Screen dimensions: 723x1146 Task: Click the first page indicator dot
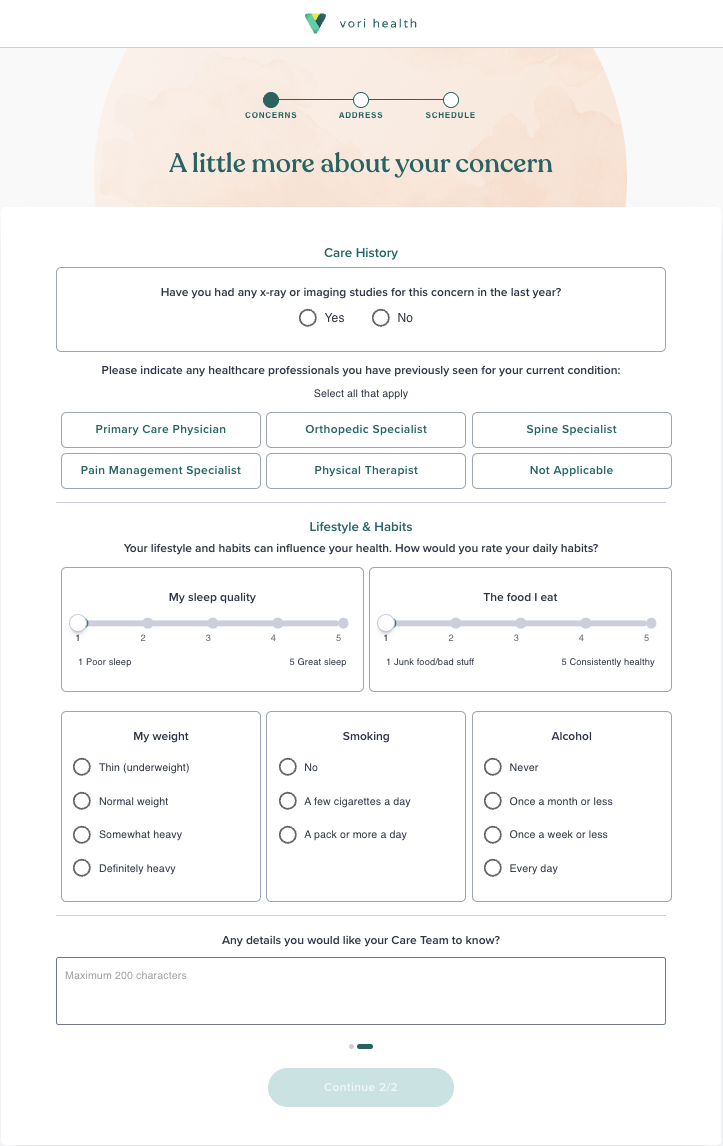coord(352,1047)
